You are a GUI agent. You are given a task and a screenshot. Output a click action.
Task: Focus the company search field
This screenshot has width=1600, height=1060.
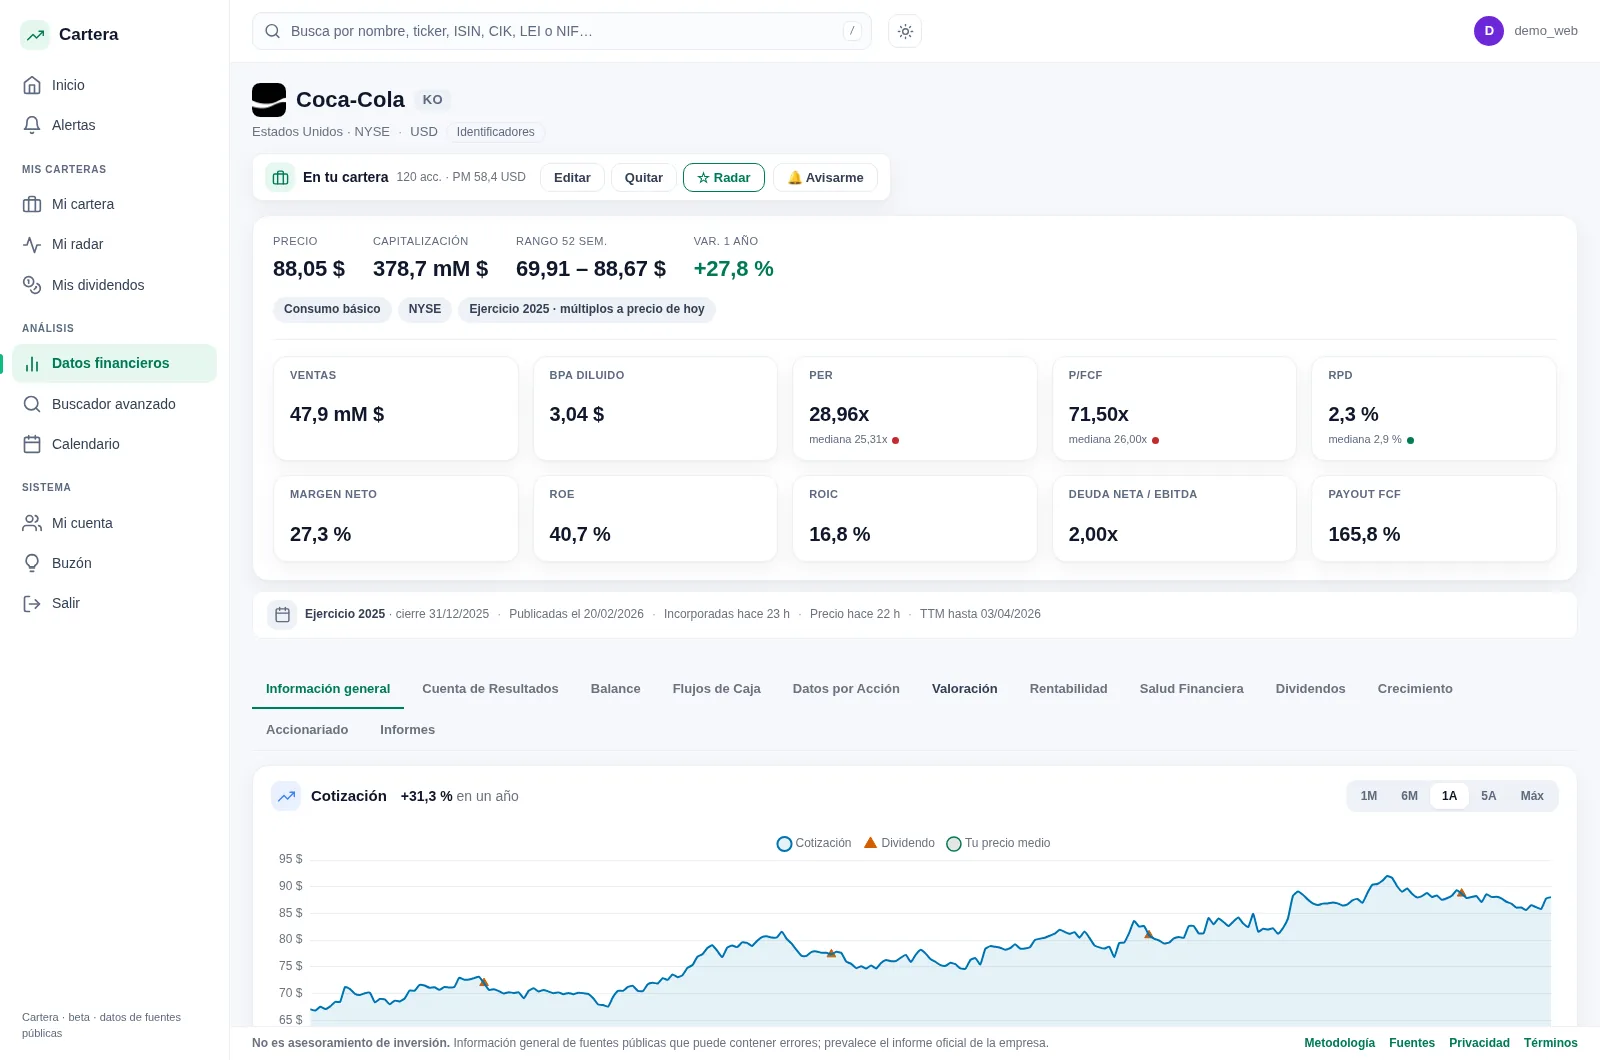pyautogui.click(x=562, y=31)
